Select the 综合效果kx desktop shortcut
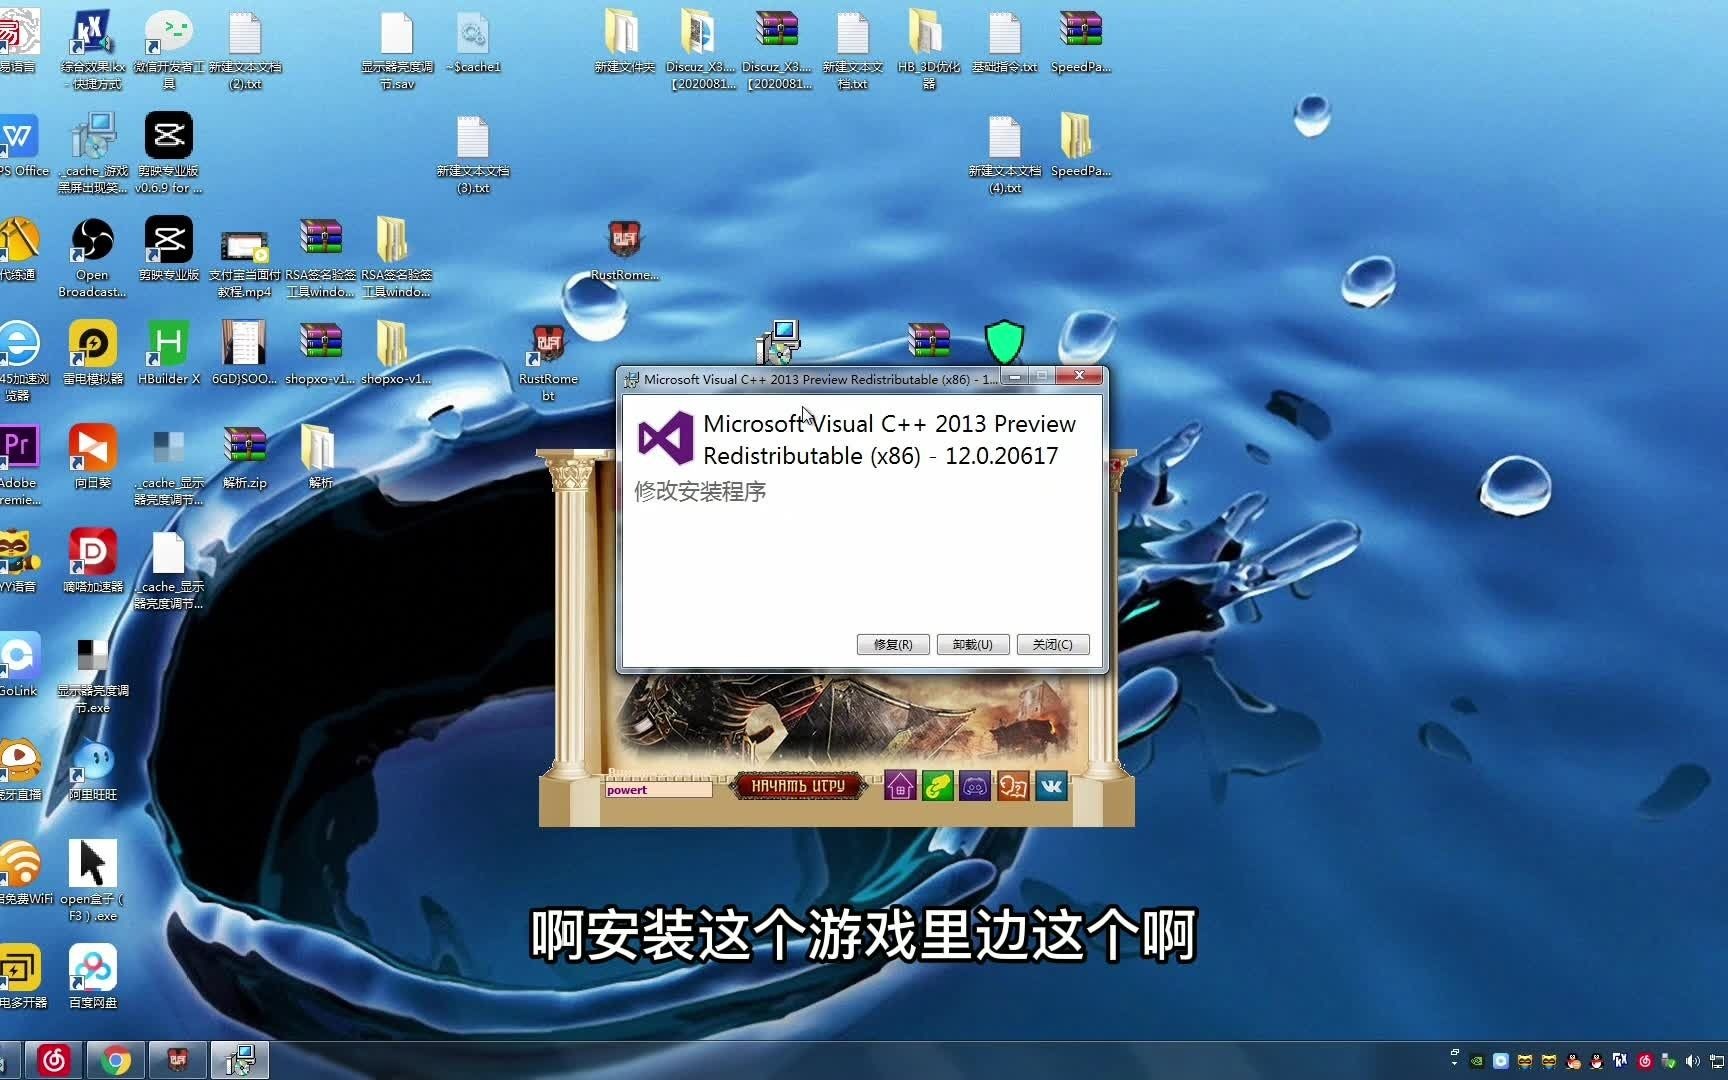The image size is (1728, 1080). 93,49
